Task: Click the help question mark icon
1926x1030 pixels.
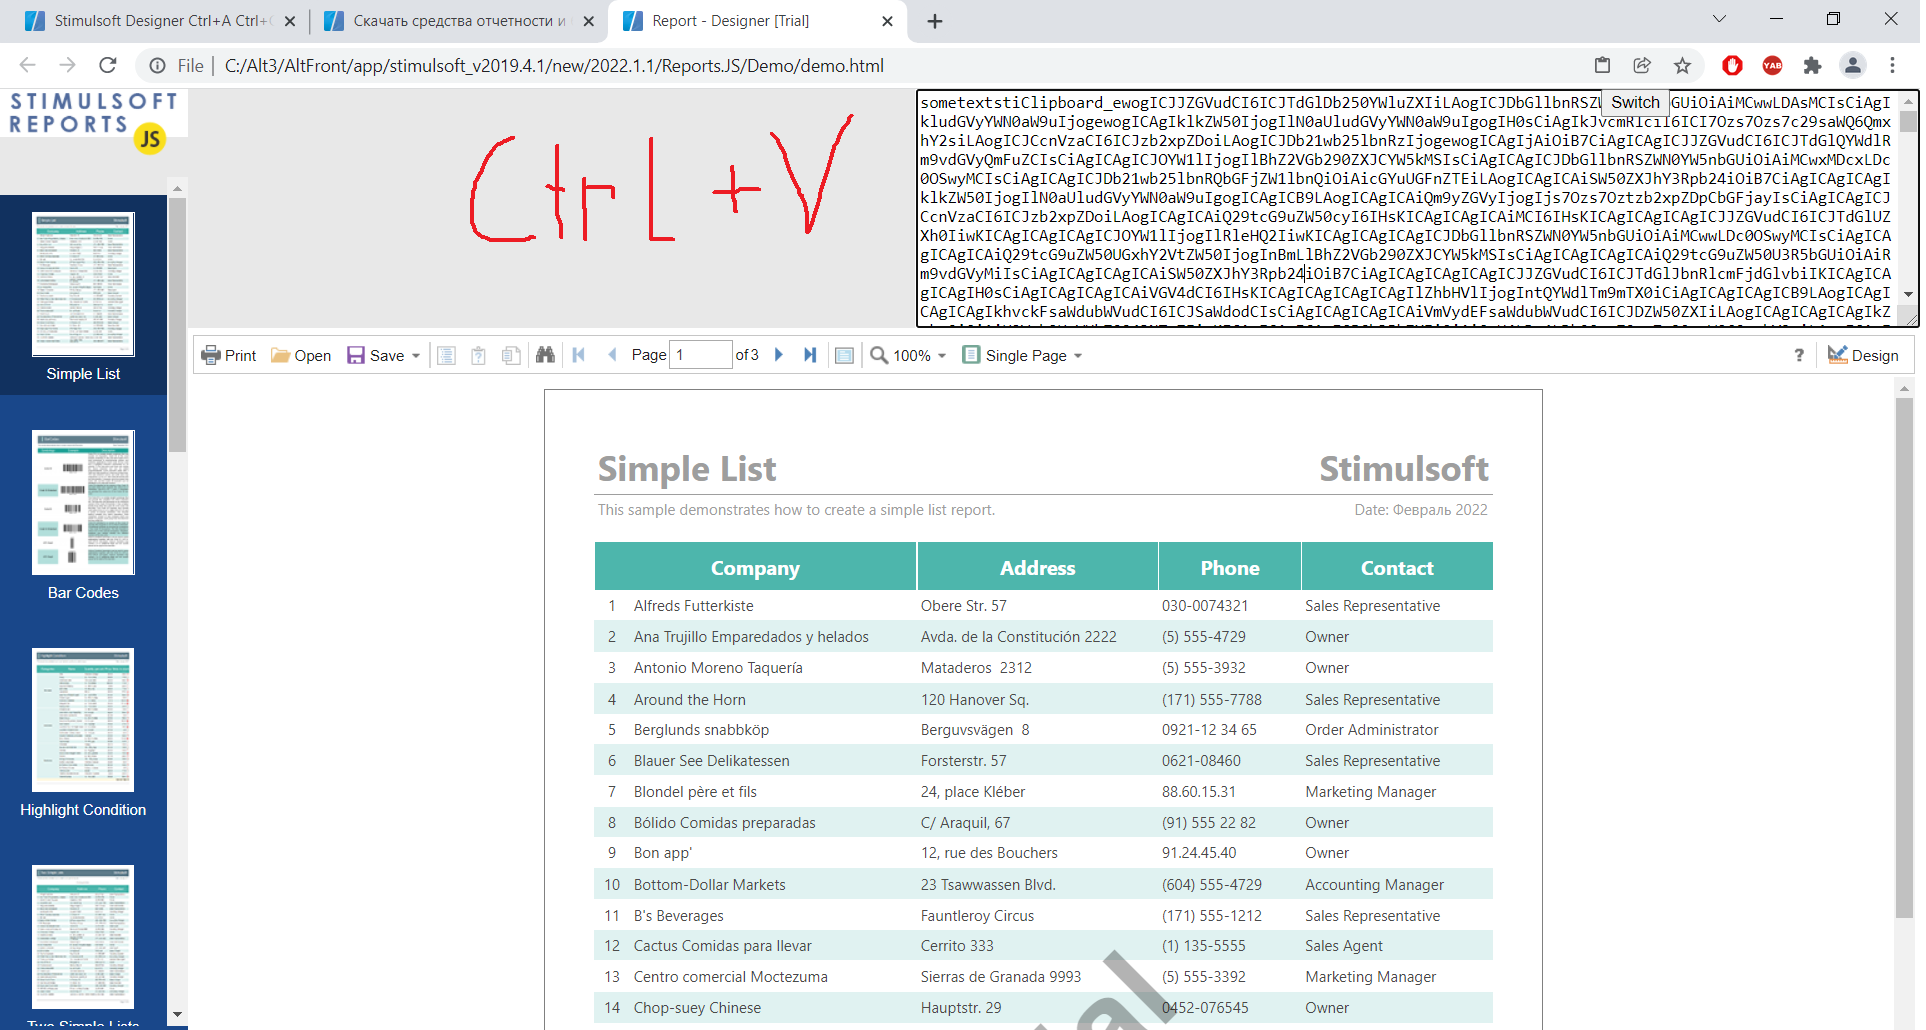Action: click(x=1799, y=355)
